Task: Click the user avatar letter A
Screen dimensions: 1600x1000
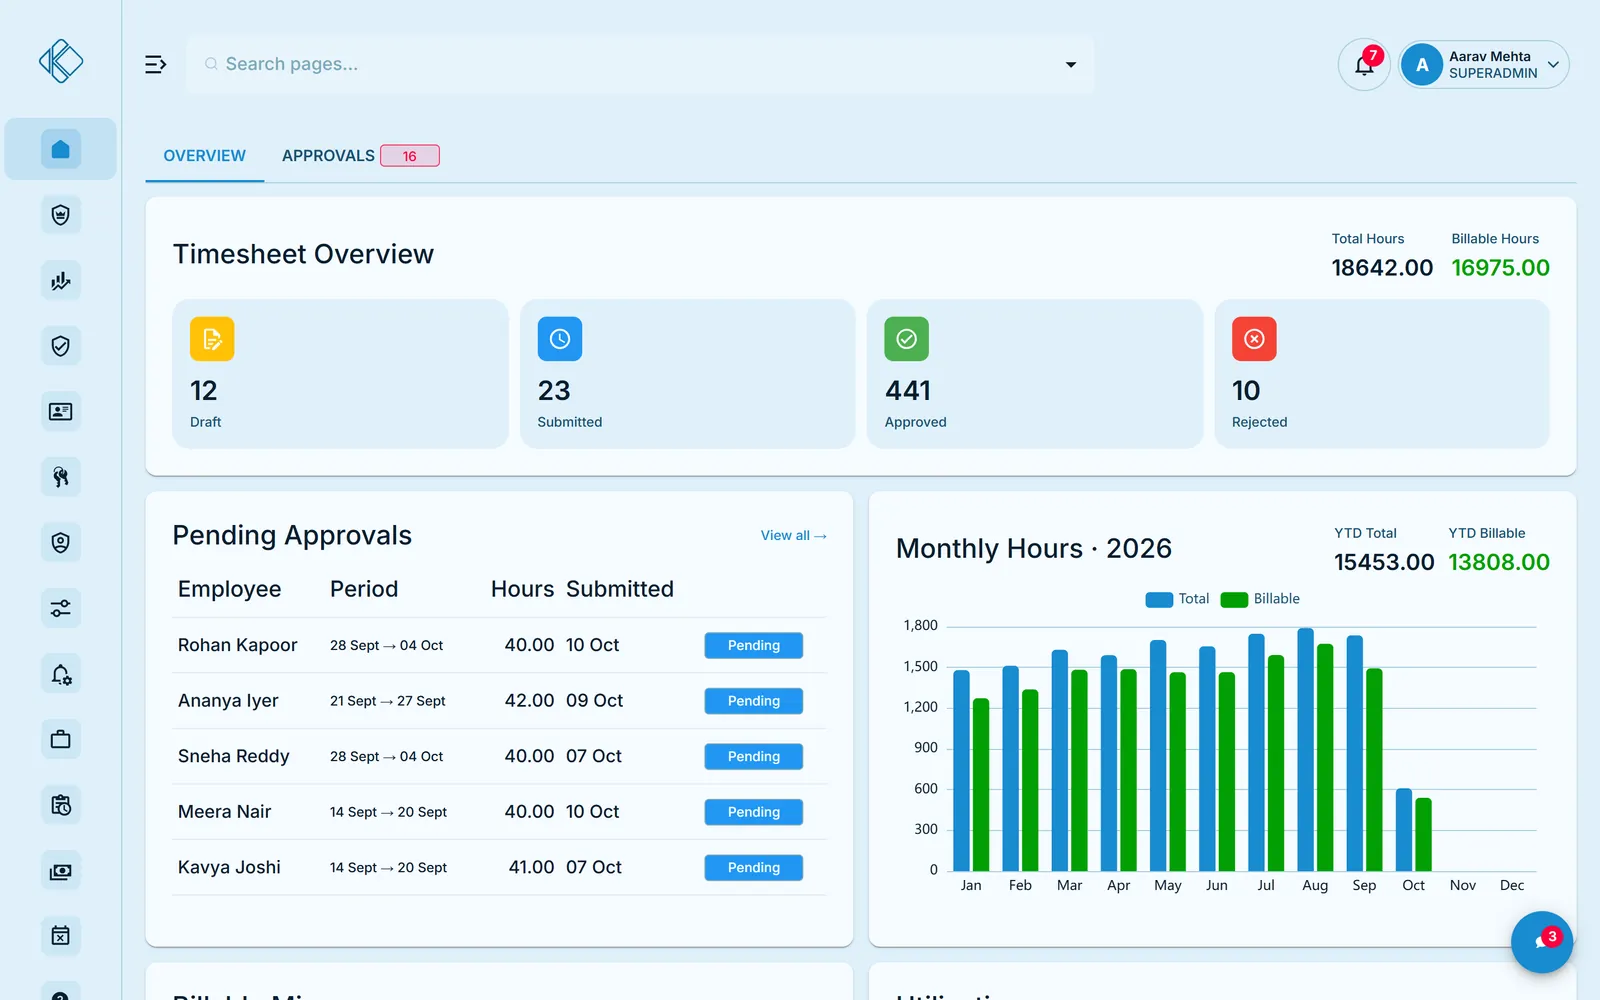Action: click(x=1422, y=65)
